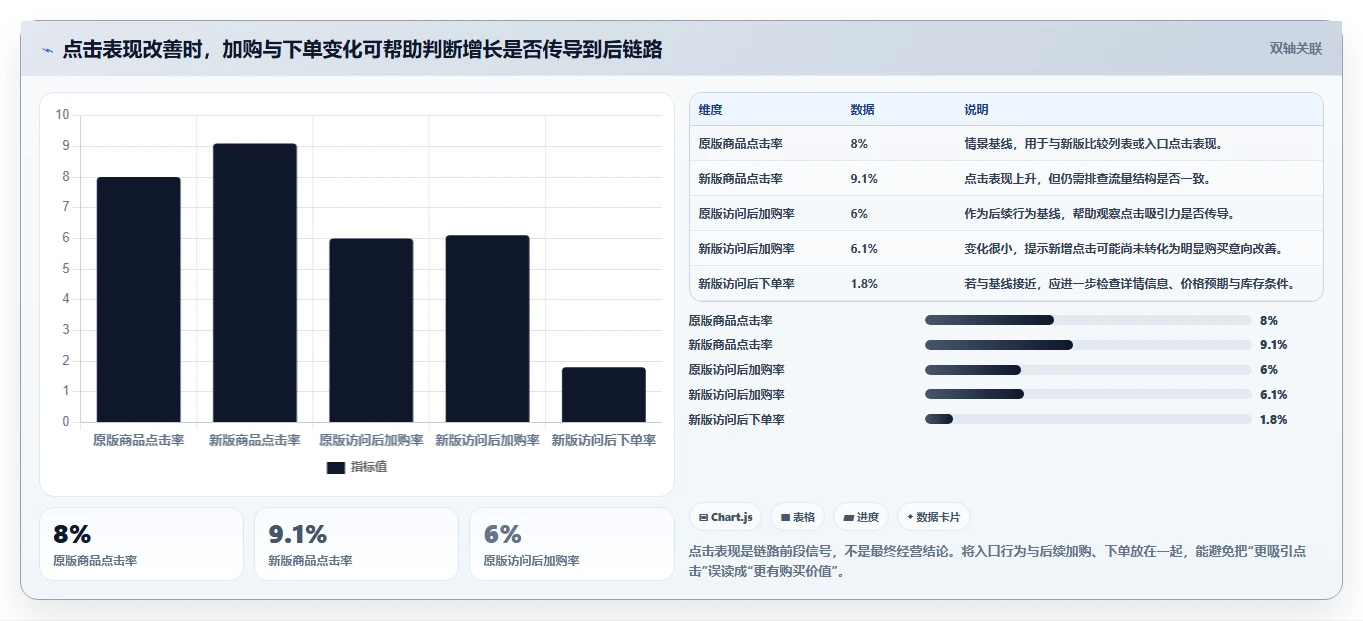Click the 6.1% value in the table
Screen dimensions: 1363x621
click(x=864, y=249)
